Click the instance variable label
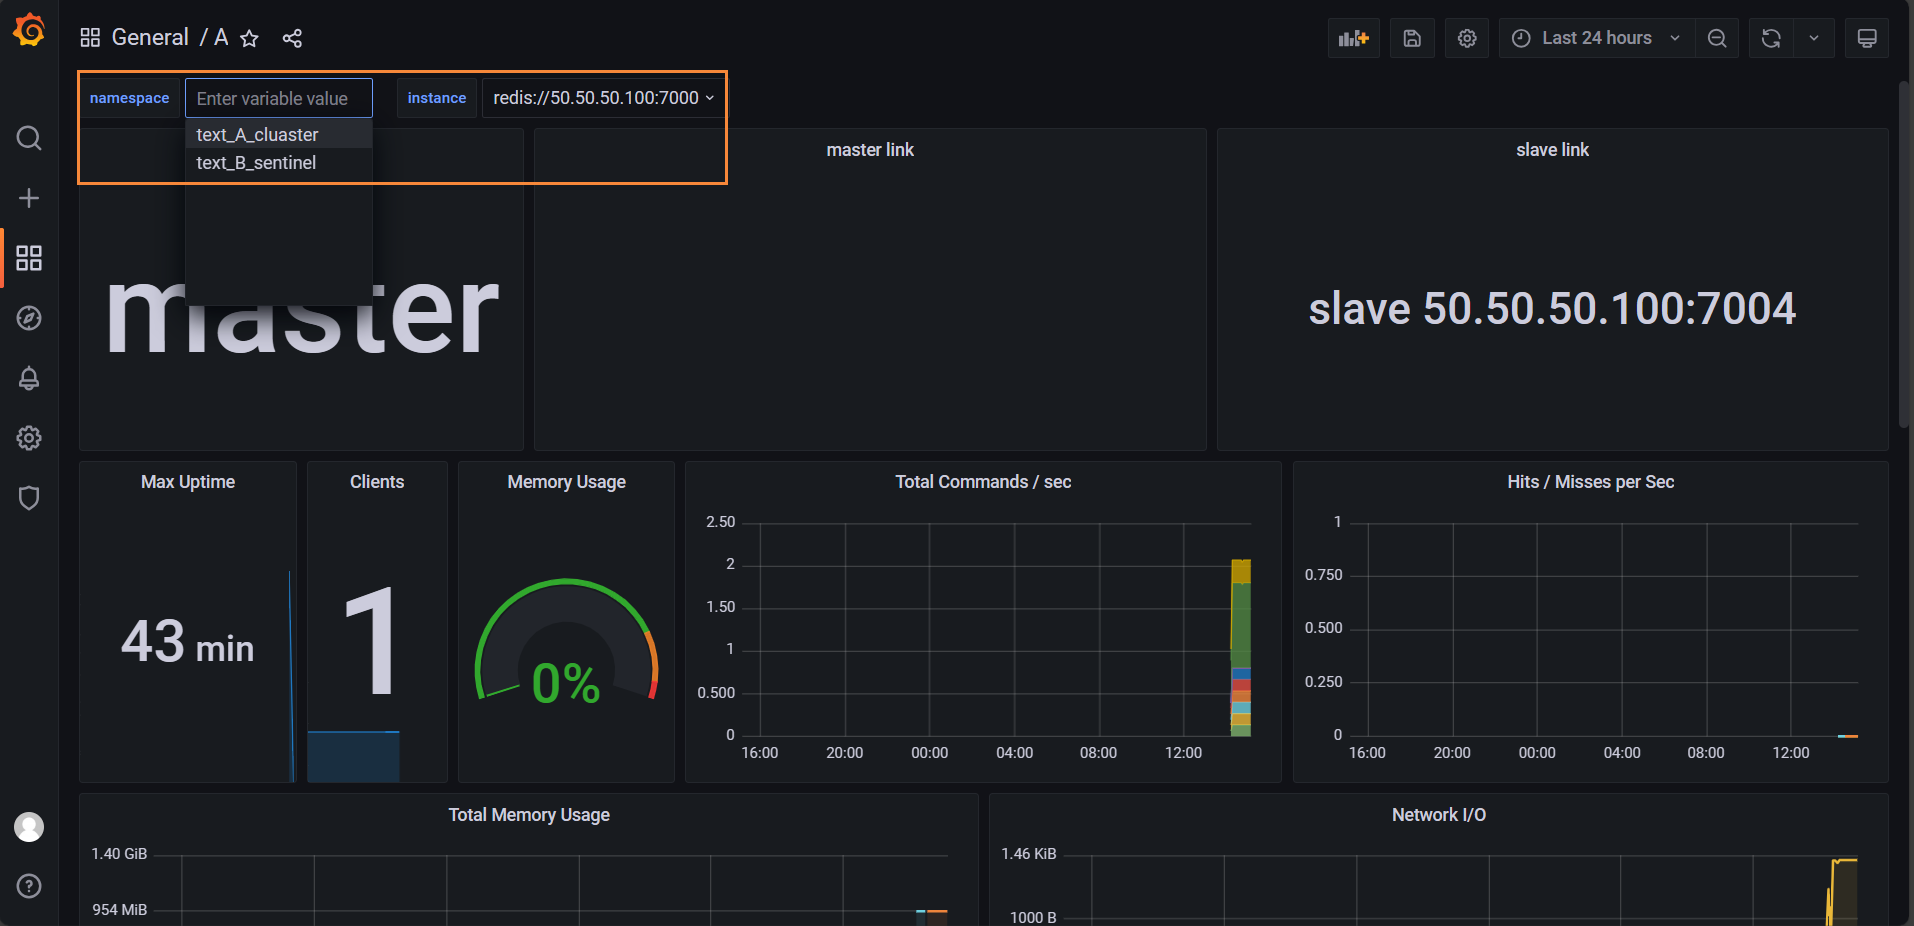Image resolution: width=1914 pixels, height=926 pixels. (x=437, y=98)
